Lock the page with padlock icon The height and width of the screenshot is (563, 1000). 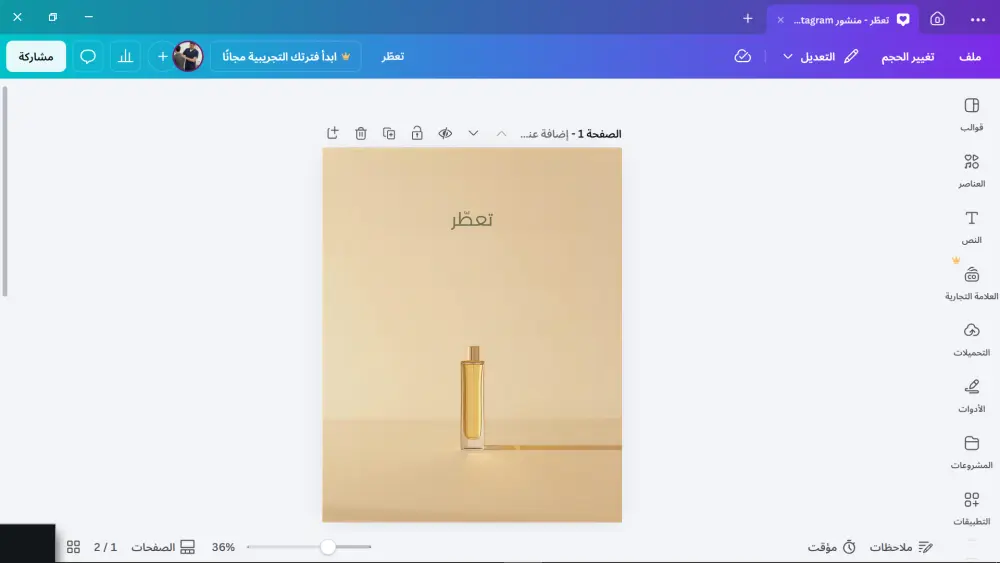417,133
